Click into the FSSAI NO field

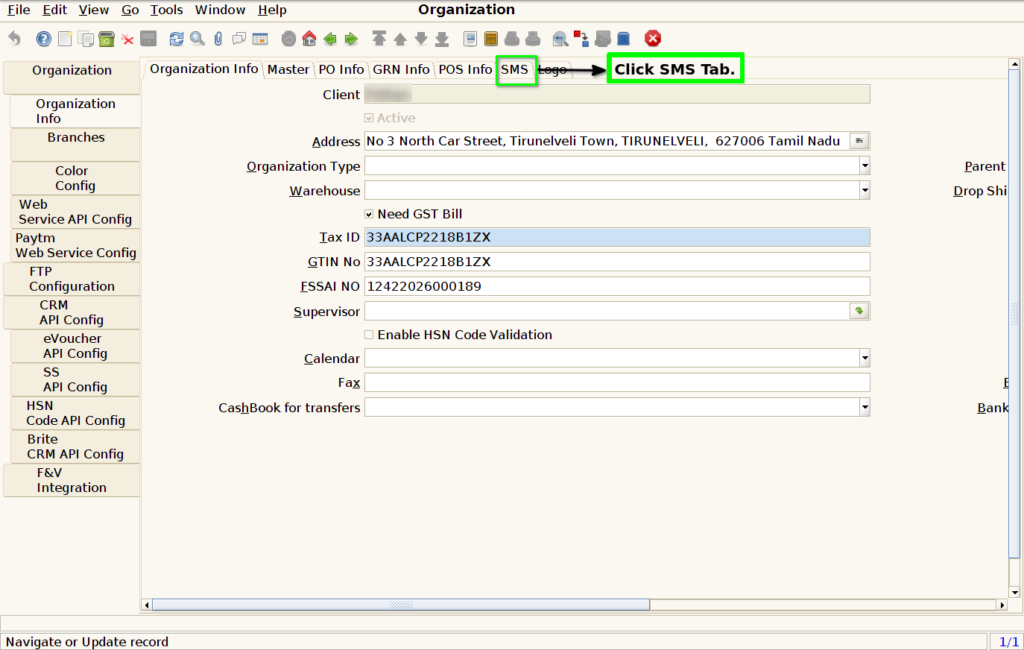(617, 286)
